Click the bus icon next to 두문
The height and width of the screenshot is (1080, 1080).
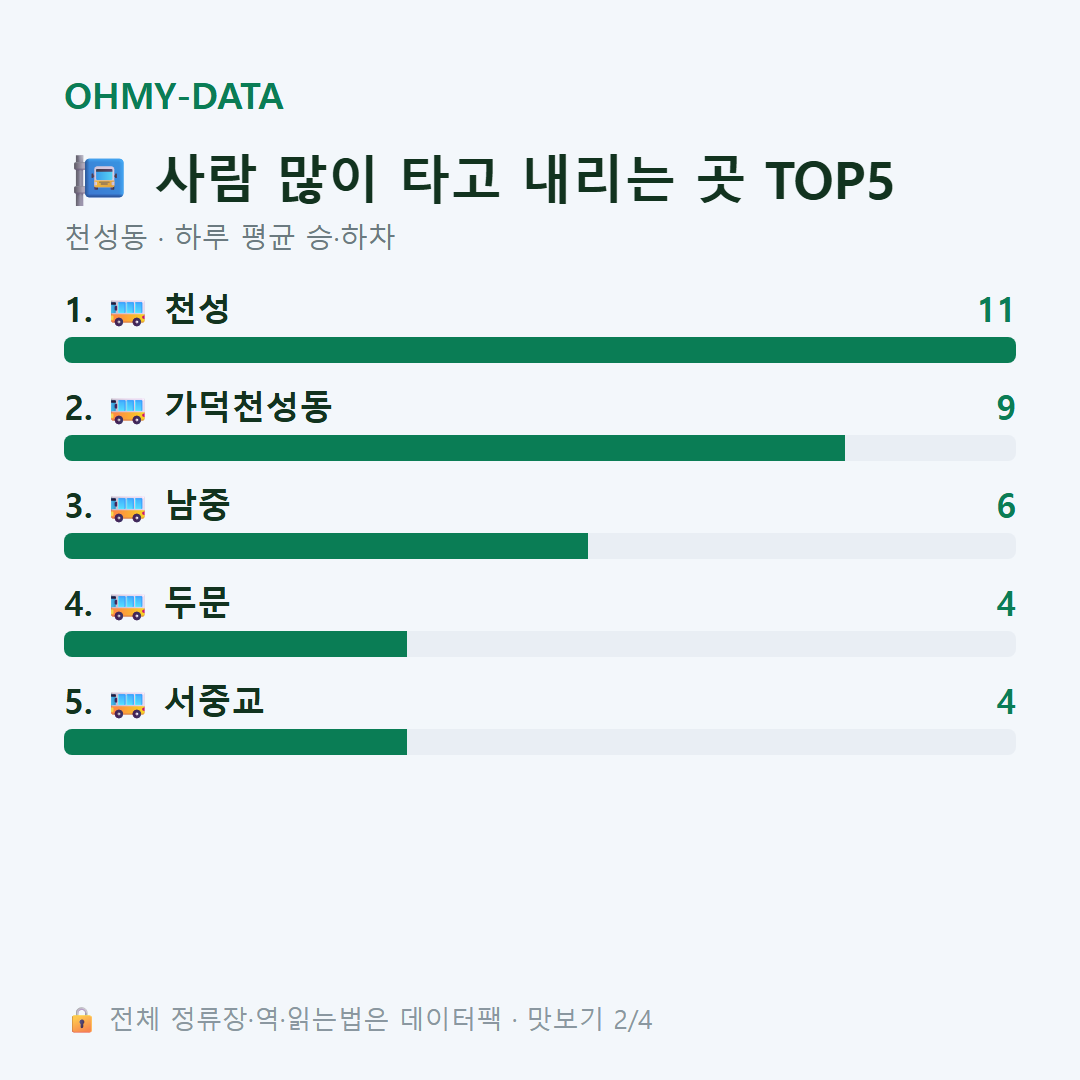coord(127,606)
